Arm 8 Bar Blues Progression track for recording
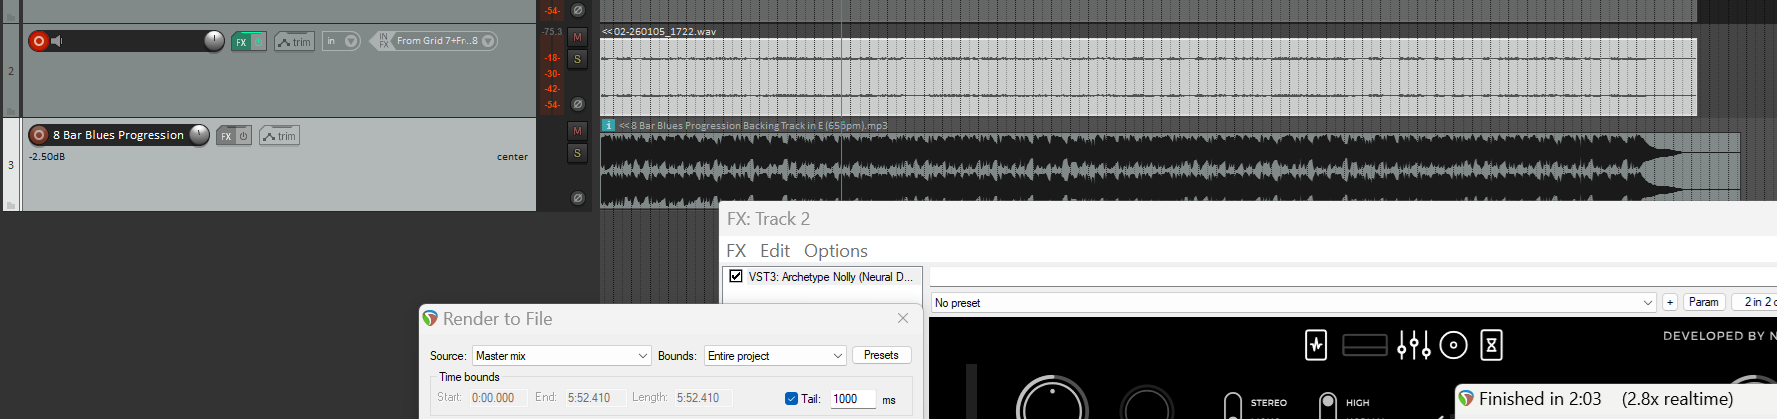 pos(39,135)
